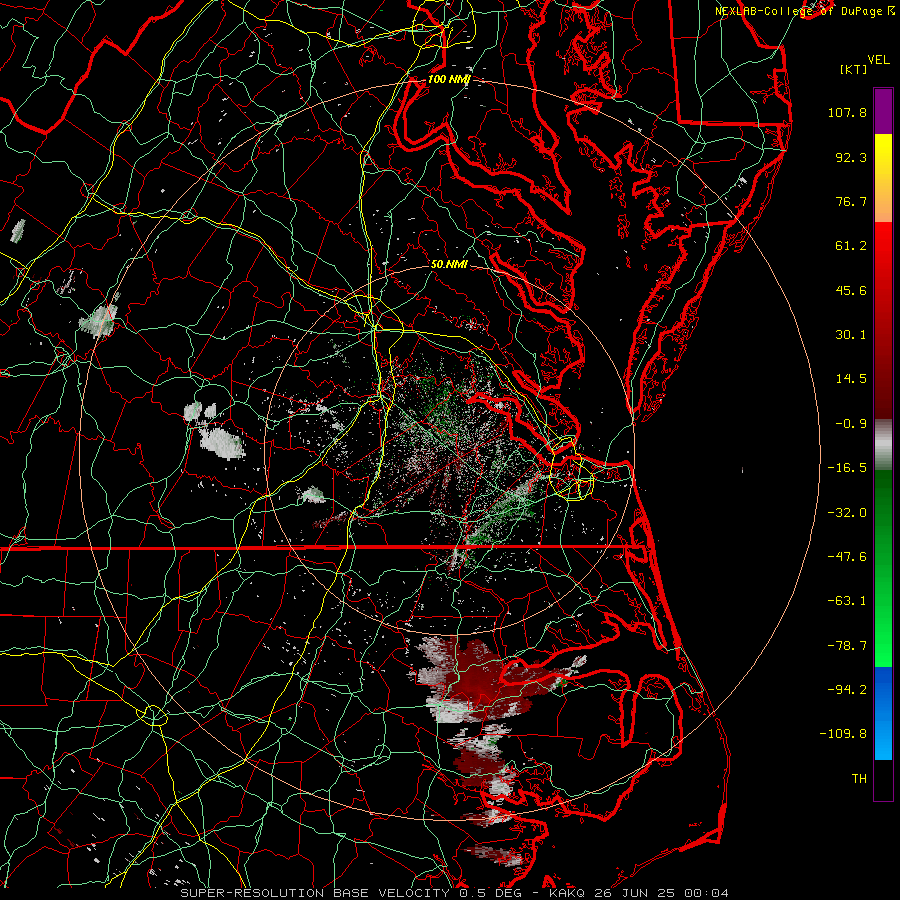Viewport: 900px width, 900px height.
Task: Click the [KT] units label
Action: [854, 69]
